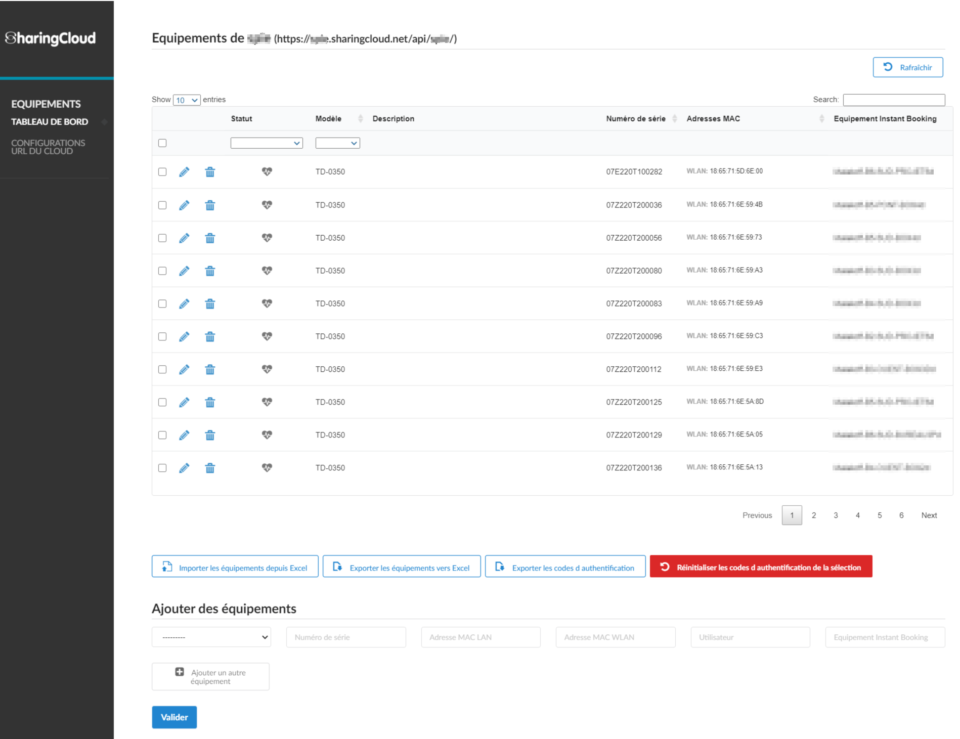Click the red Réinitialiser codes d'authentification button
The height and width of the screenshot is (739, 960).
click(761, 567)
